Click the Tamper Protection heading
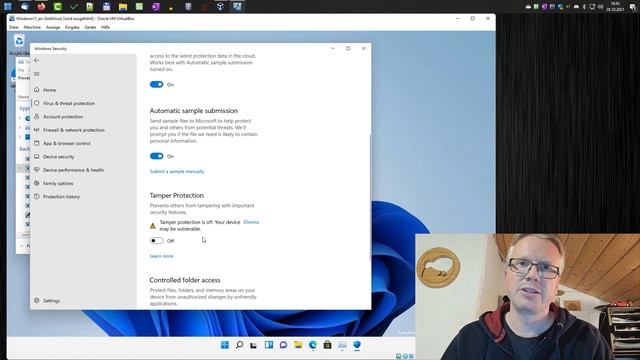 (x=176, y=195)
